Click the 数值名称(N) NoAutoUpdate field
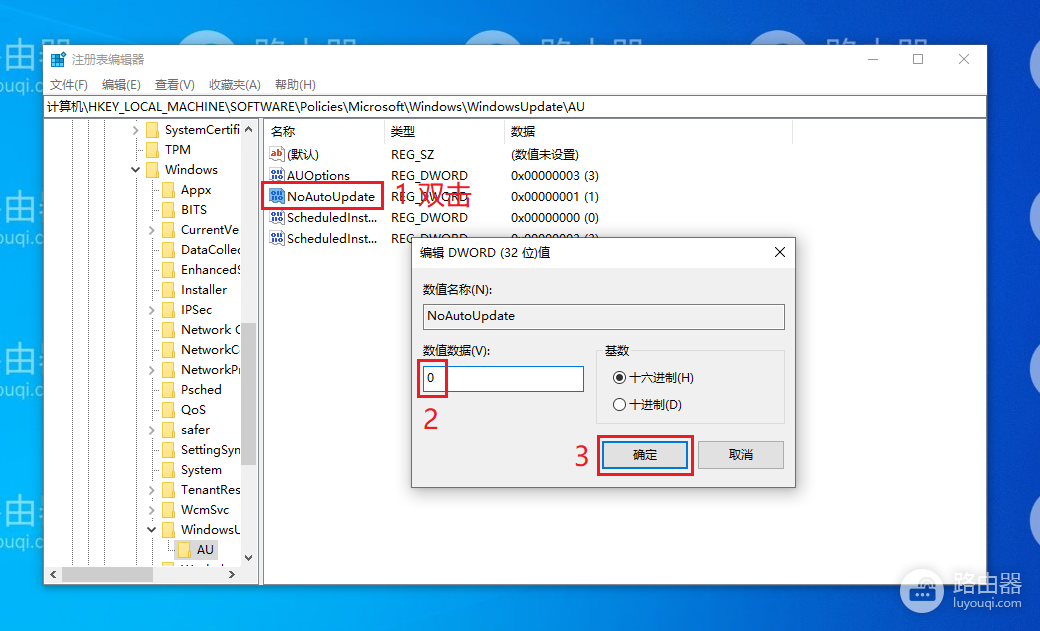 (x=604, y=316)
